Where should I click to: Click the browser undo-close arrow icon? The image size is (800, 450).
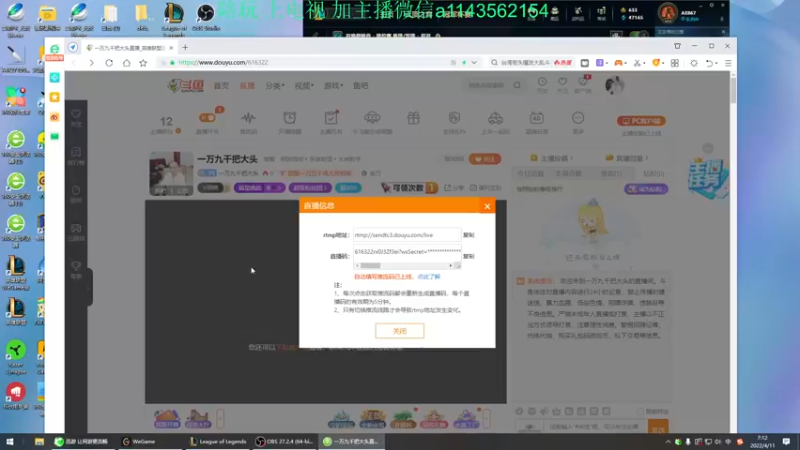pos(709,63)
